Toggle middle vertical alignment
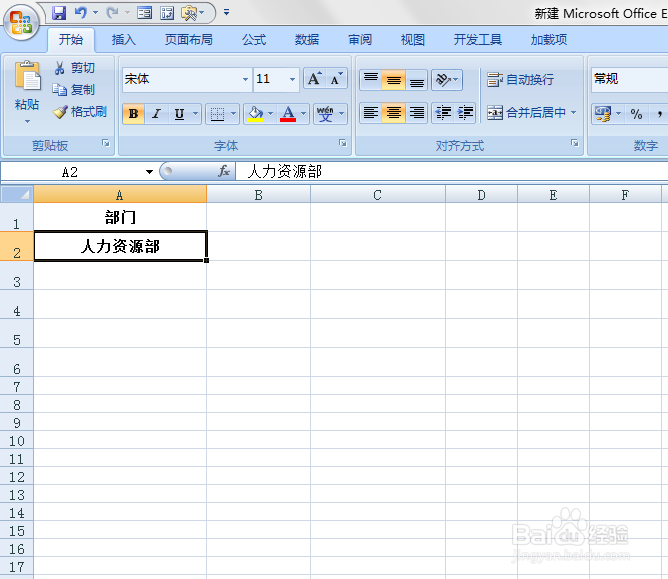This screenshot has height=579, width=668. (x=394, y=80)
